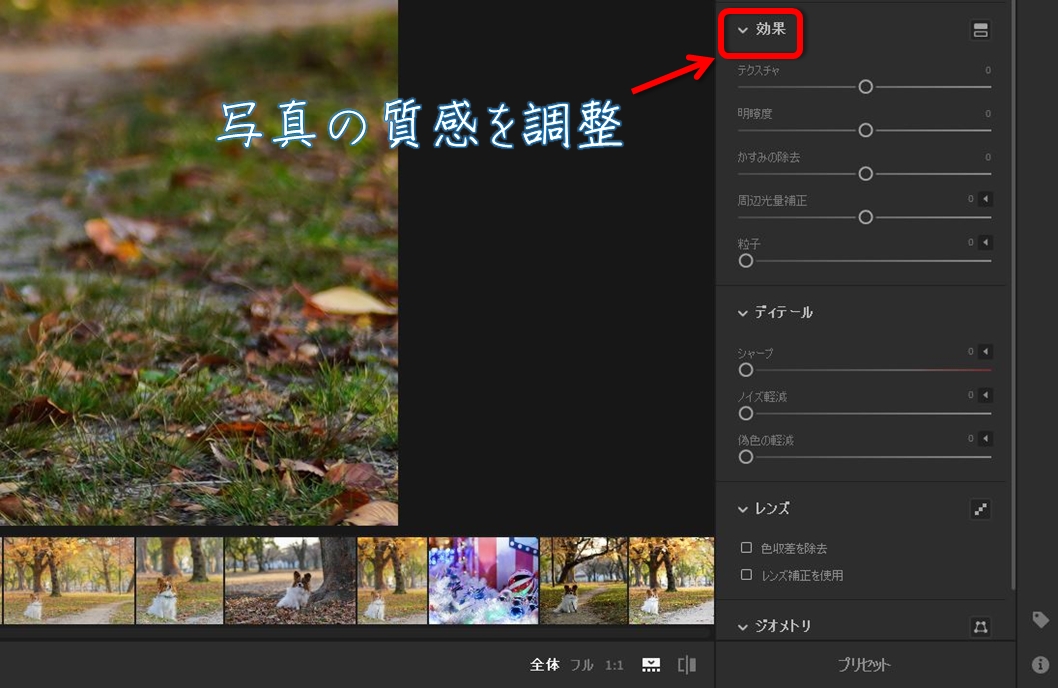
Task: Collapse the 効果 section
Action: (x=743, y=30)
